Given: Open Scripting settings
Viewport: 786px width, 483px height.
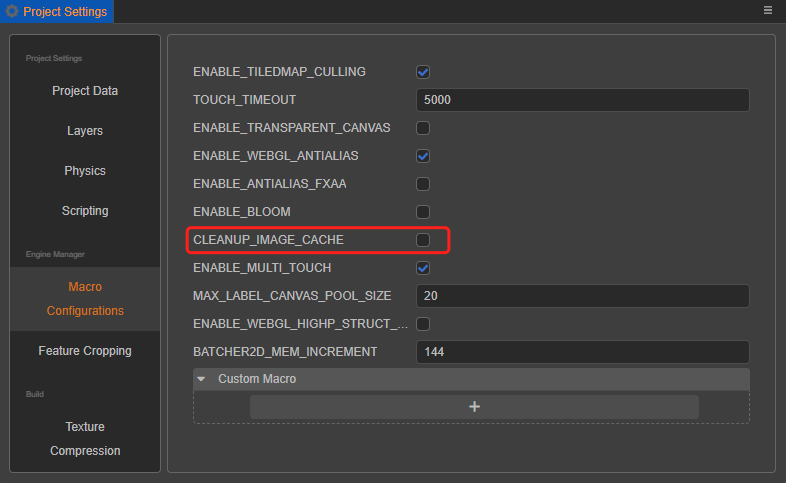Looking at the screenshot, I should (85, 211).
